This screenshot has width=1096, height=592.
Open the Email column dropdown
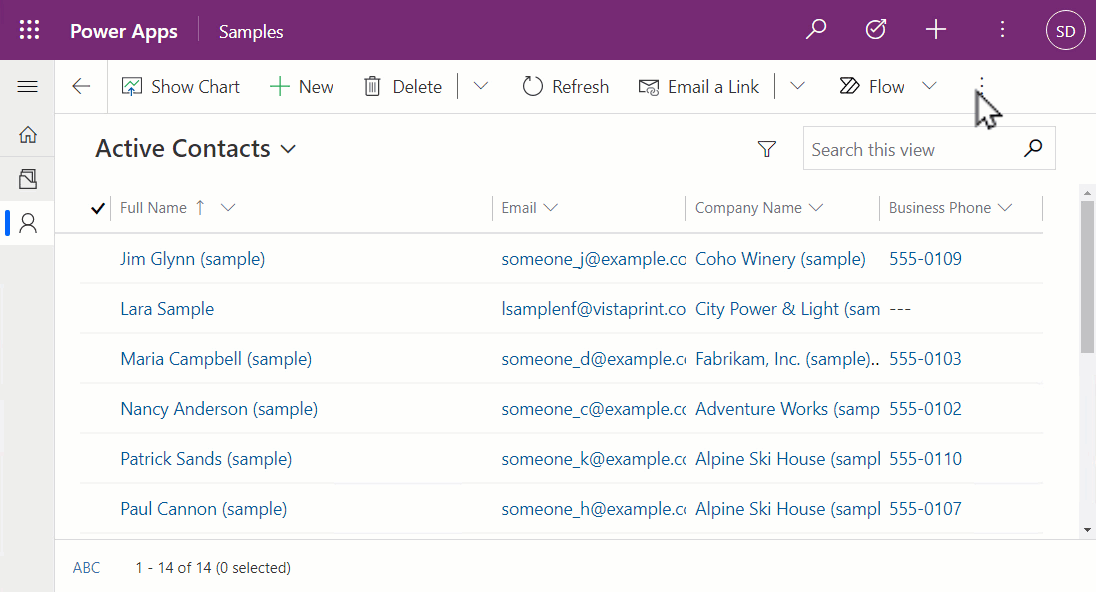tap(550, 208)
